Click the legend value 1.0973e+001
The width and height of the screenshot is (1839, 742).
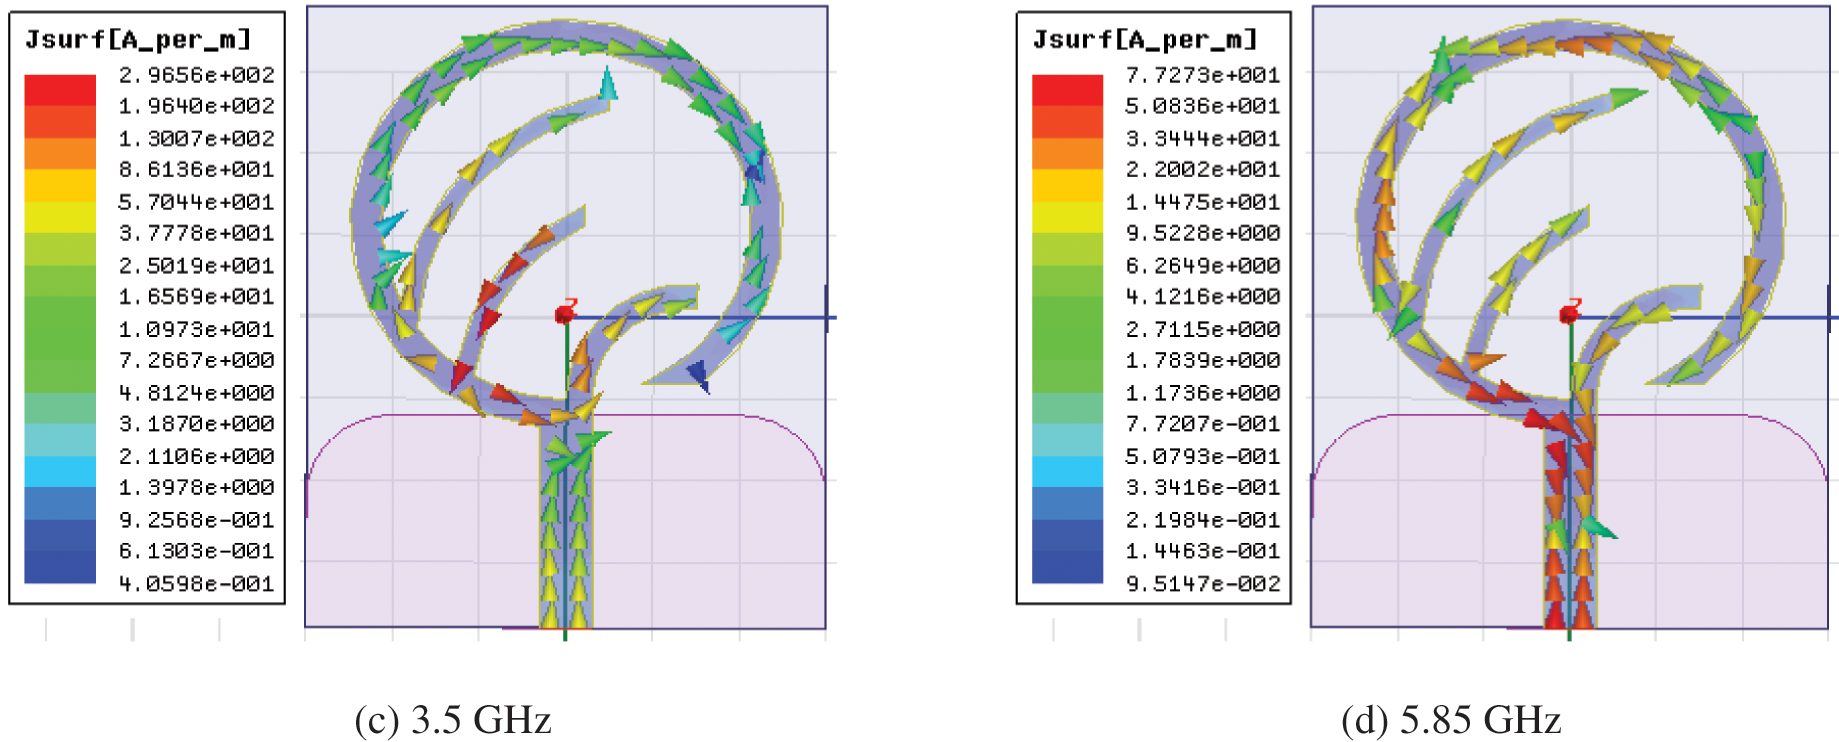coord(196,329)
